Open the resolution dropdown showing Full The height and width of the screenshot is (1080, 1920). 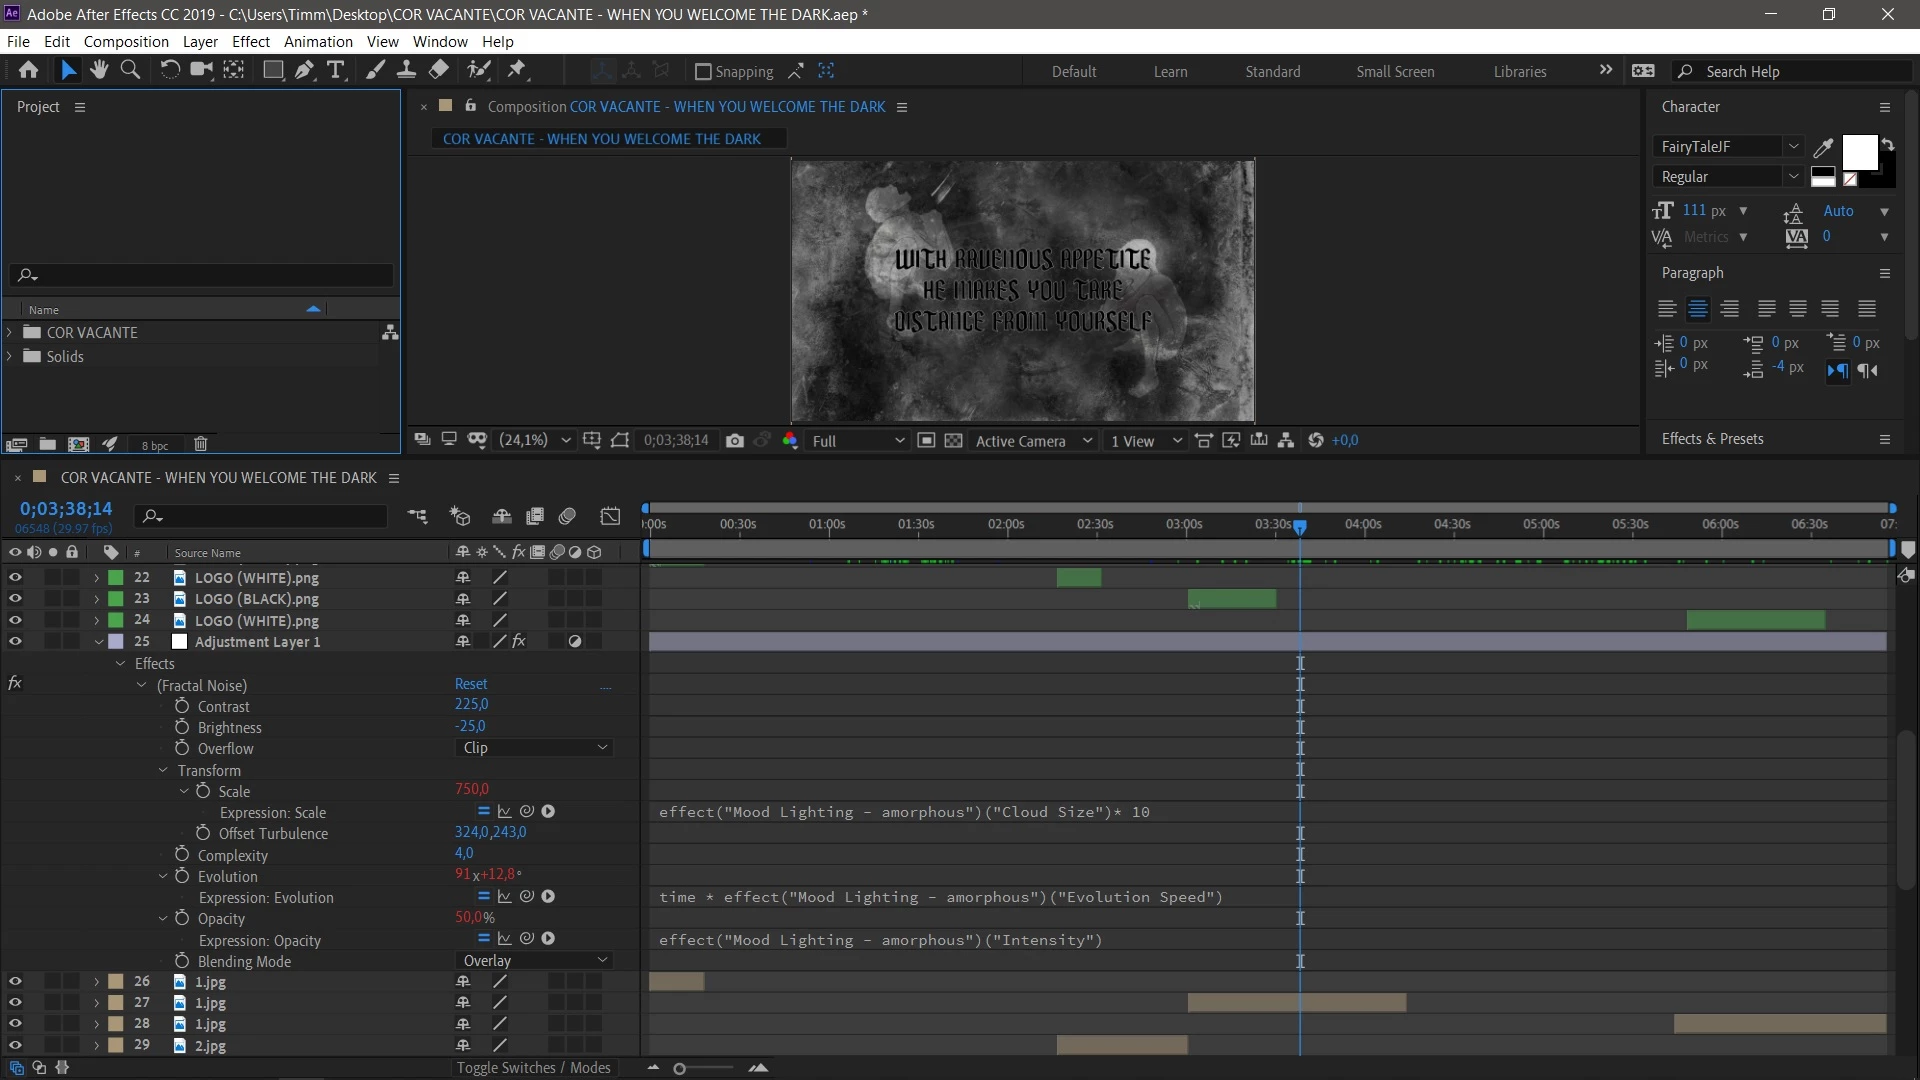[857, 441]
